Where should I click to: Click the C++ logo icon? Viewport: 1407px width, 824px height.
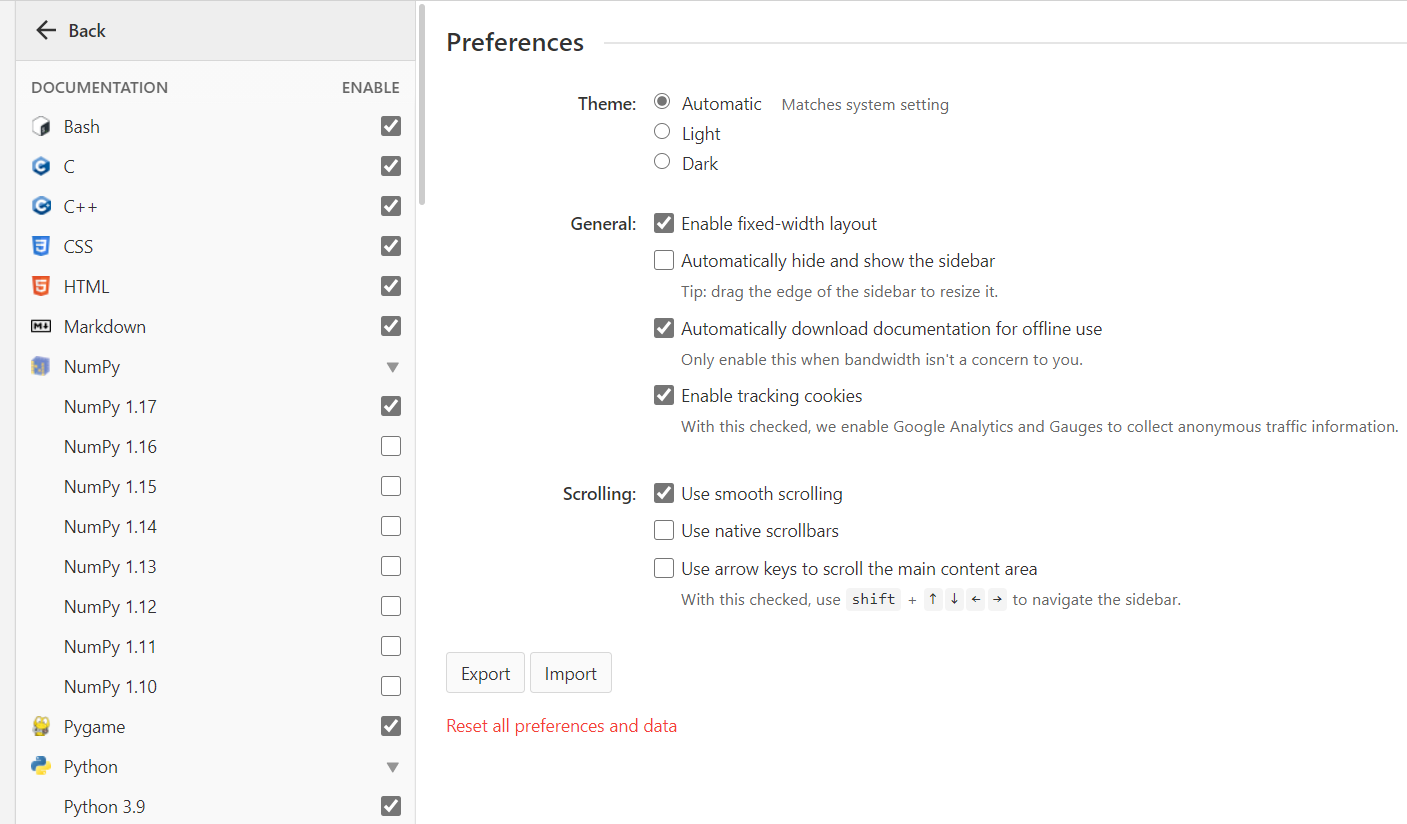point(41,207)
